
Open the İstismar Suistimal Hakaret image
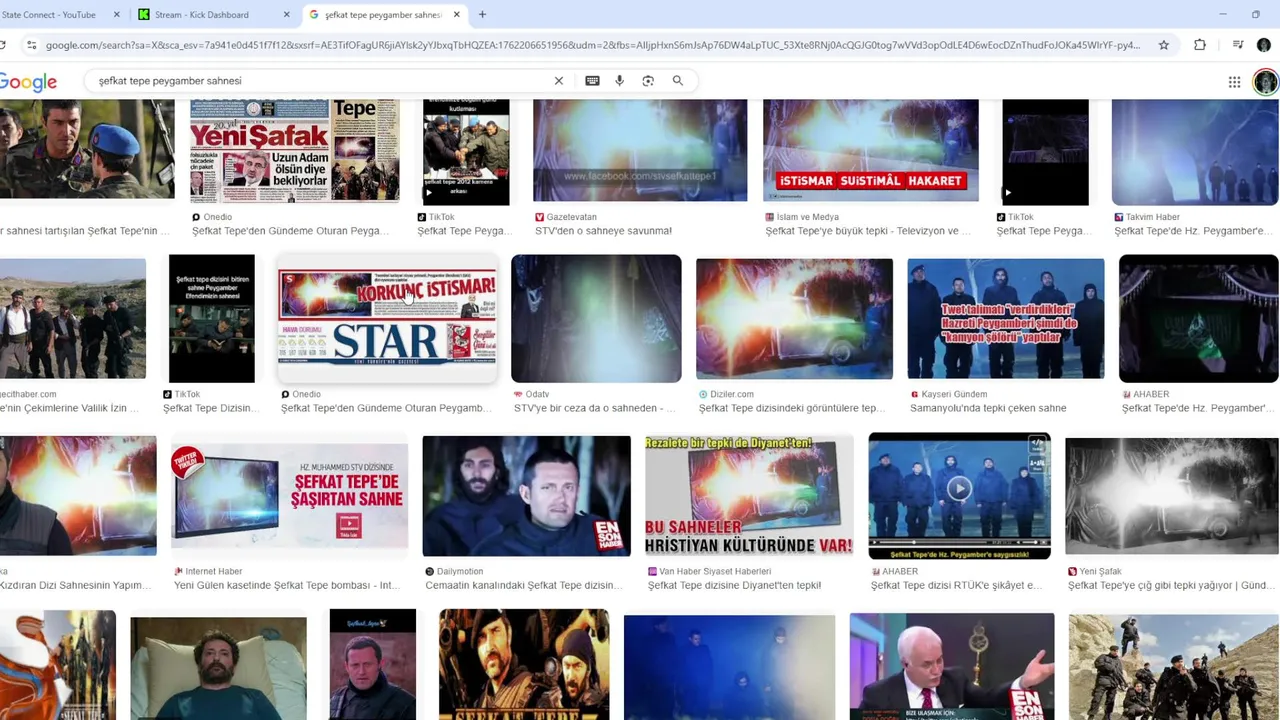click(x=871, y=151)
